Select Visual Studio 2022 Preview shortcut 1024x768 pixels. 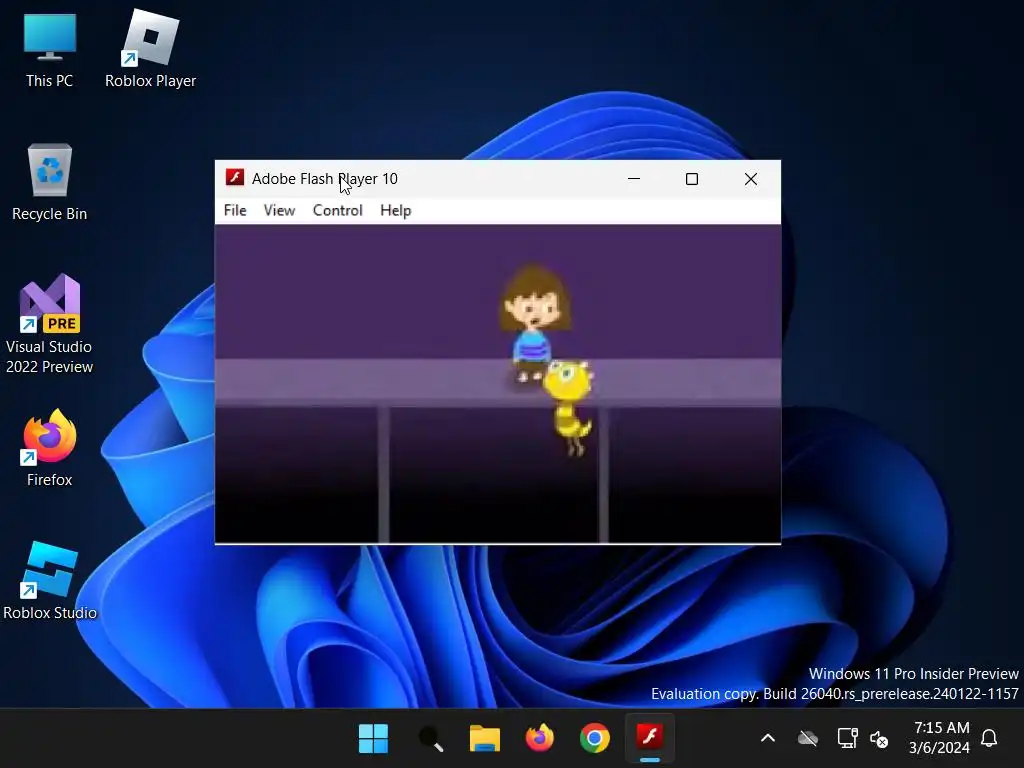point(50,324)
